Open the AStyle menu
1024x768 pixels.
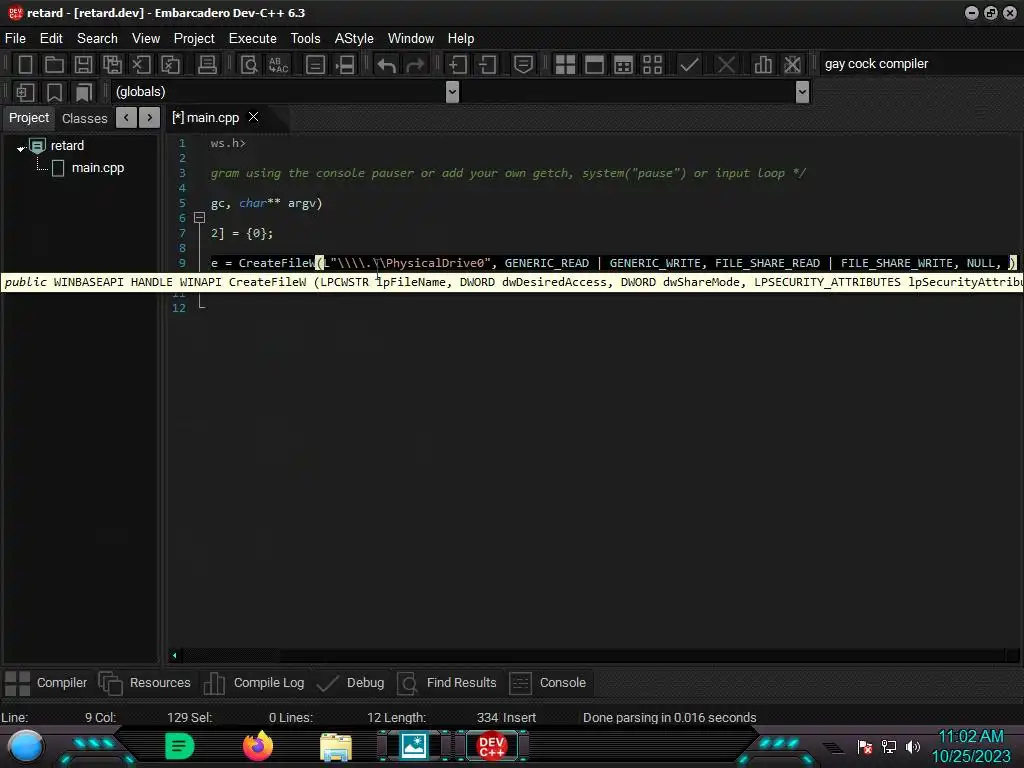354,39
